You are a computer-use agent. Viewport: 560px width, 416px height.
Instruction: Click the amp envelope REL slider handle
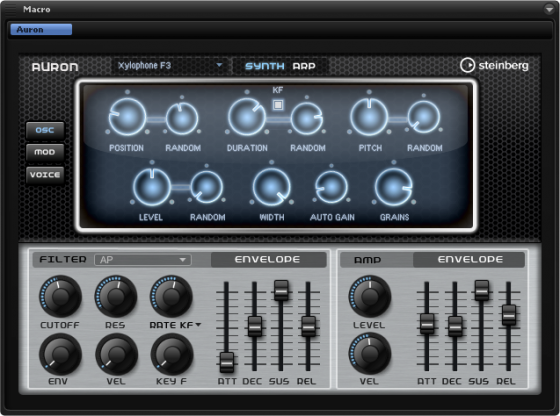pos(509,315)
